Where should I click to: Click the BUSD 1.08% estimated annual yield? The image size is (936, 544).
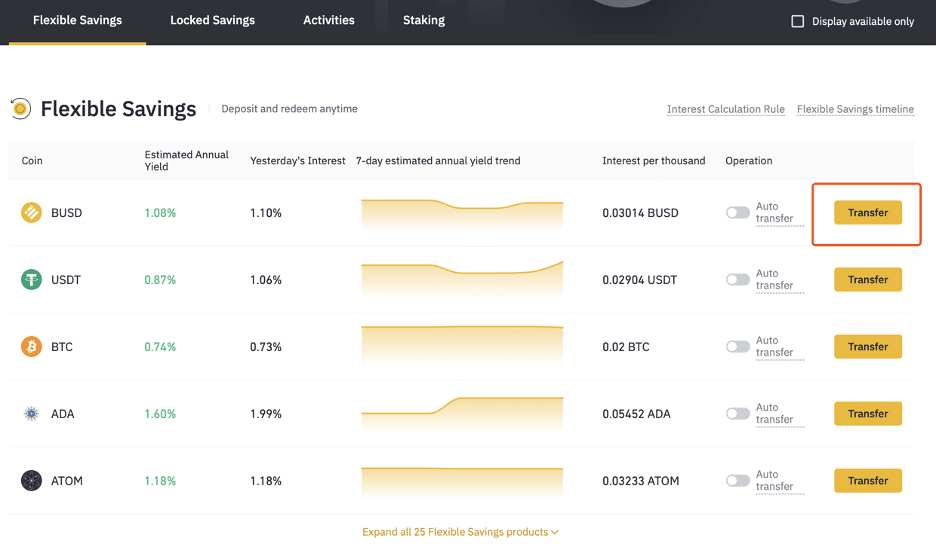pos(160,213)
